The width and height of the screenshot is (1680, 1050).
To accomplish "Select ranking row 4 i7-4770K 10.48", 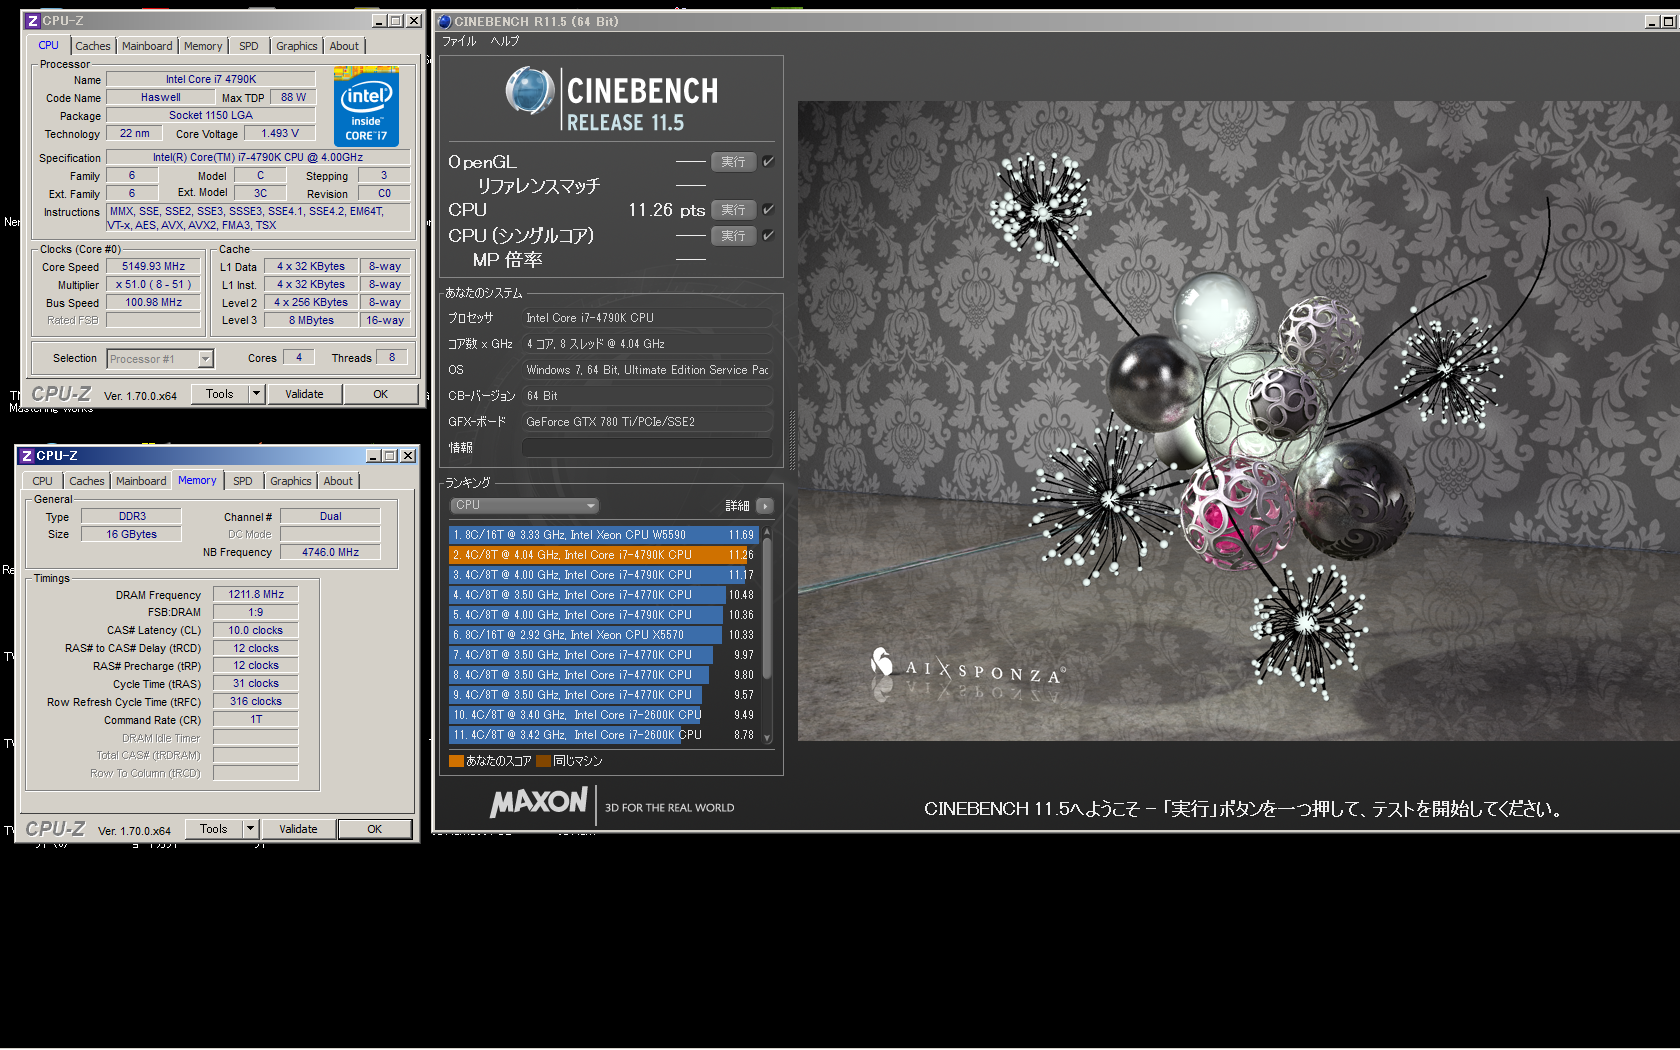I will (603, 595).
